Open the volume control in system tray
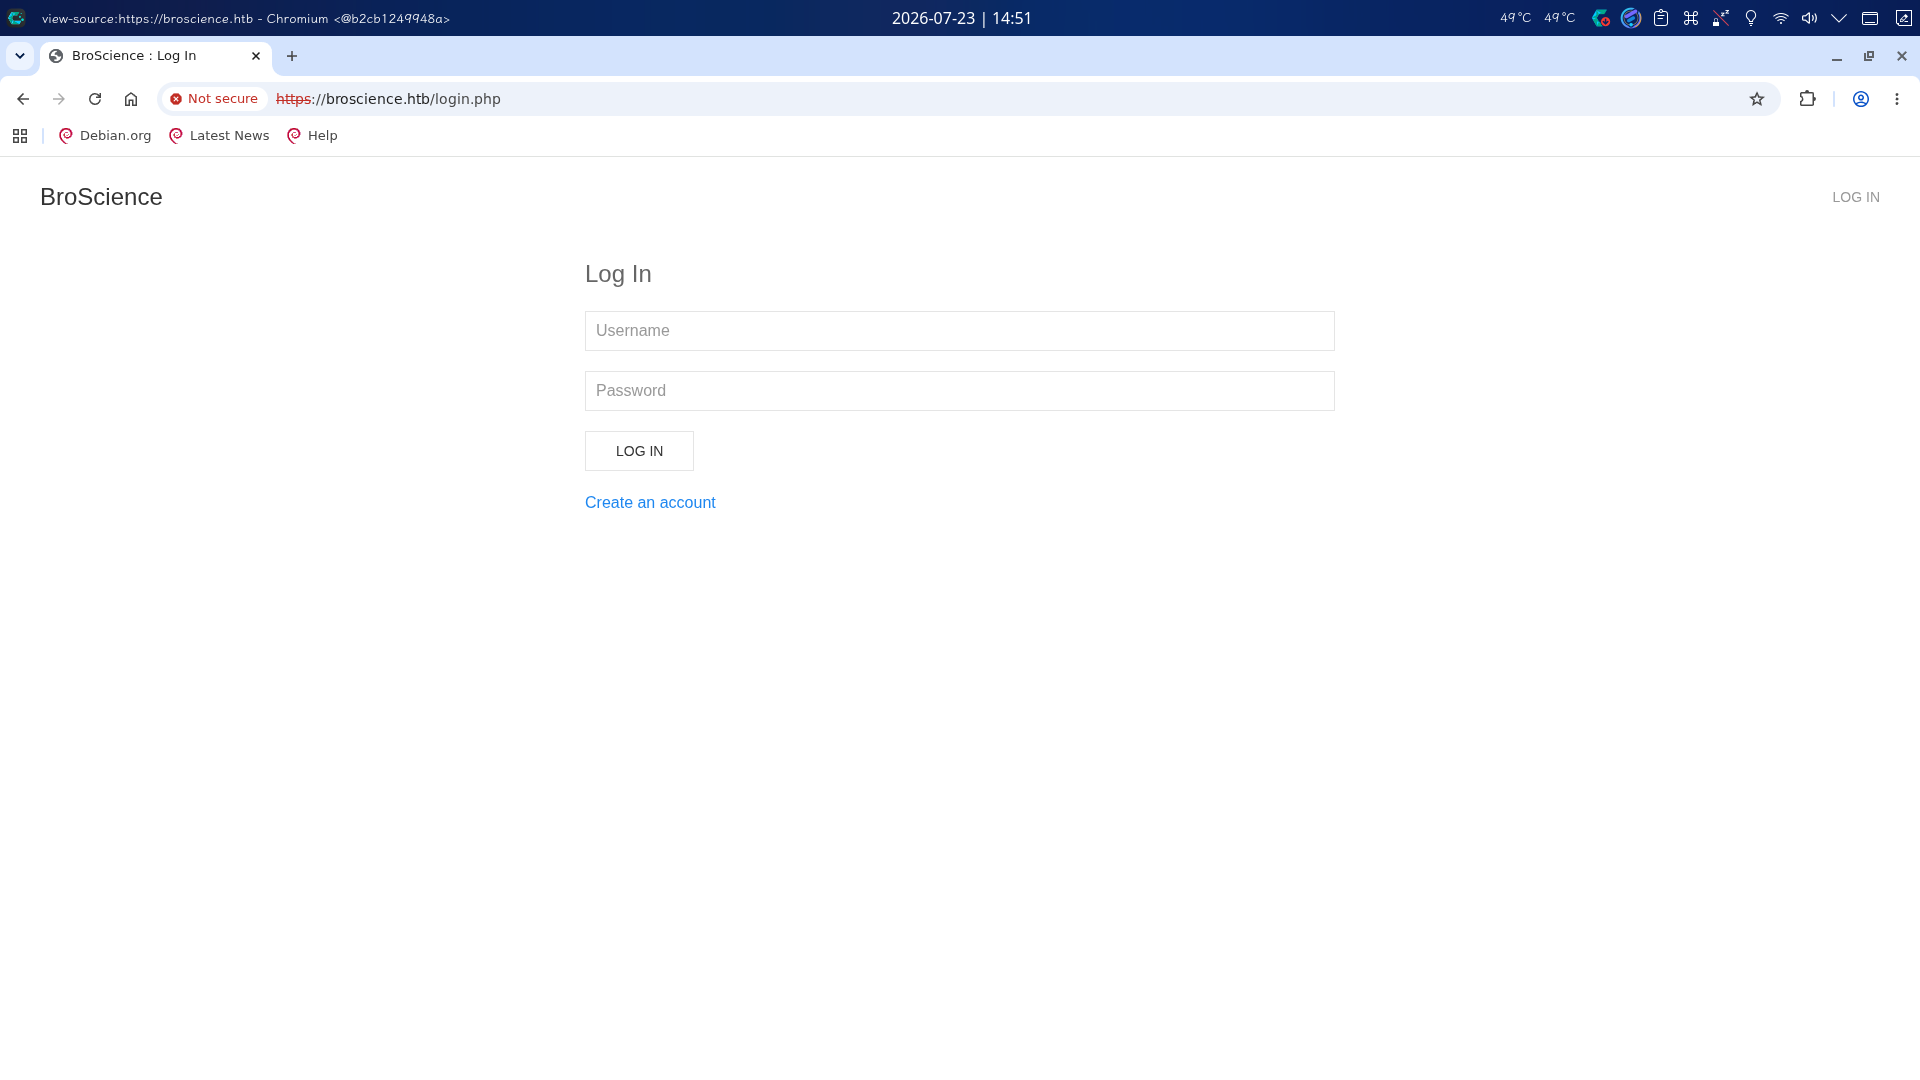This screenshot has width=1920, height=1080. [1810, 18]
